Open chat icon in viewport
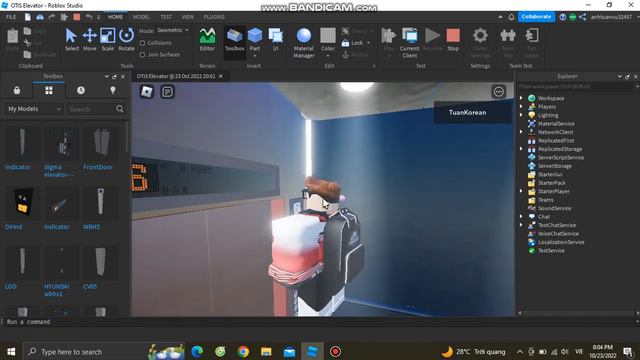This screenshot has width=640, height=360. tap(167, 91)
